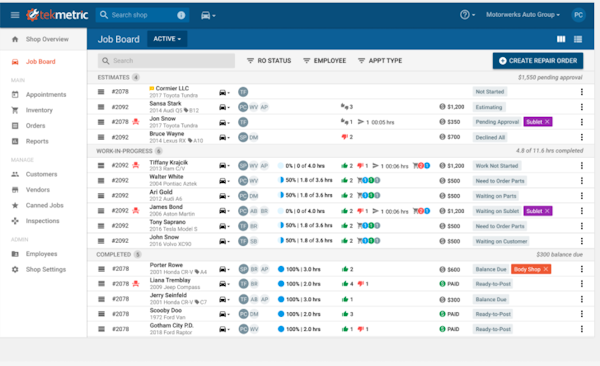Open the APPT TYPE filter
600x366 pixels.
(380, 61)
